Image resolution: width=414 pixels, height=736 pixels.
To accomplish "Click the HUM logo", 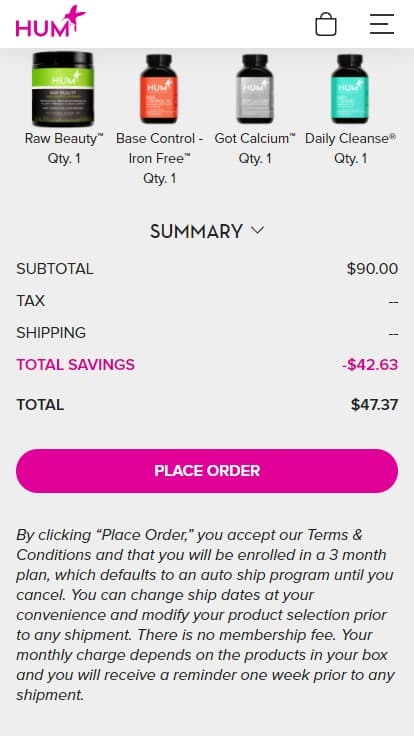I will click(51, 22).
